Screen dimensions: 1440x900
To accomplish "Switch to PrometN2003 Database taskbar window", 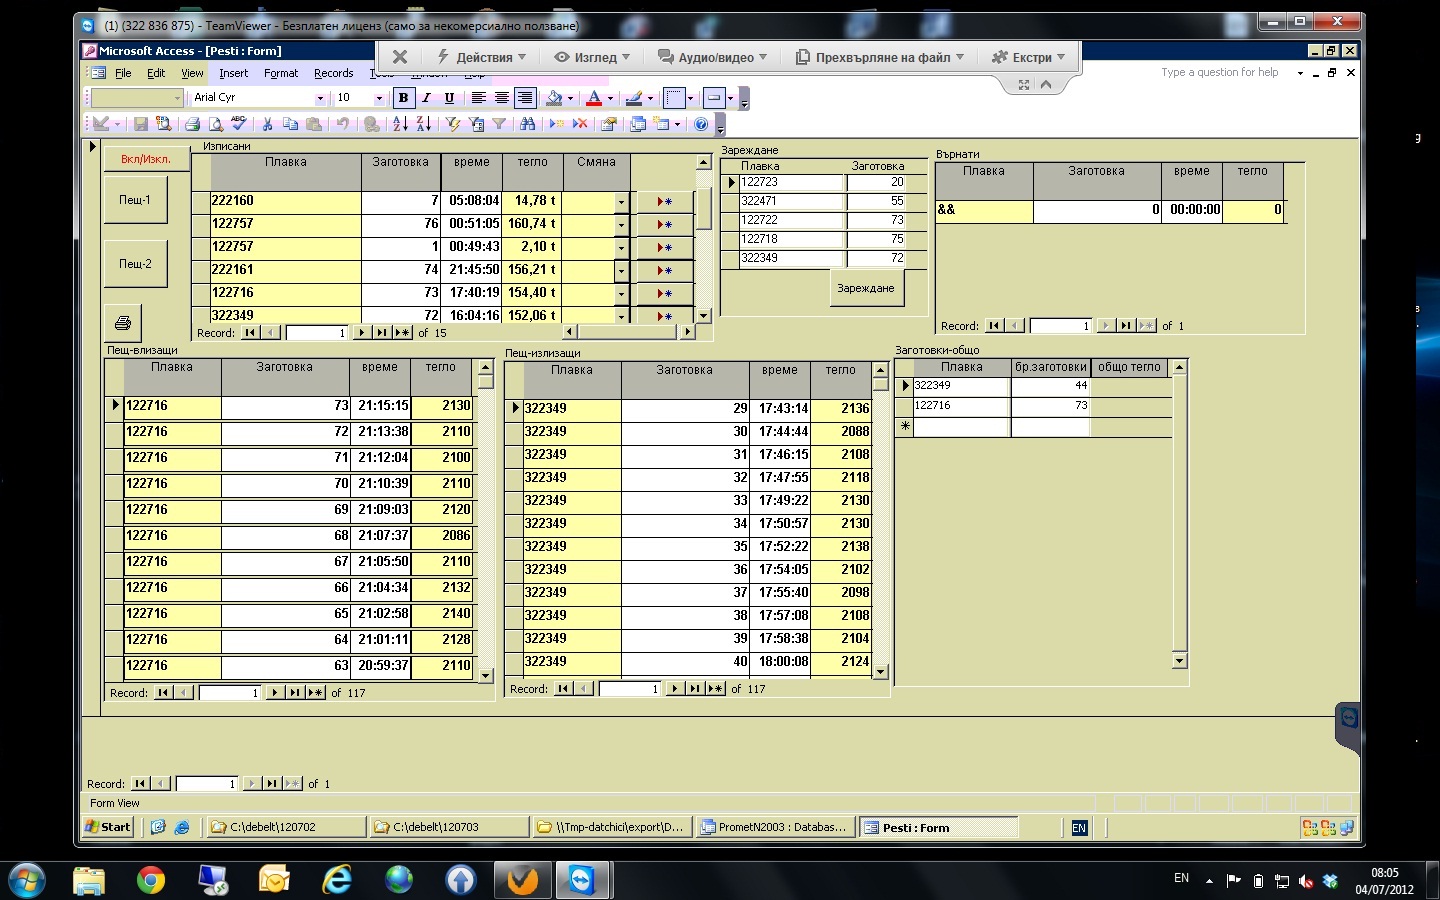I will 775,827.
